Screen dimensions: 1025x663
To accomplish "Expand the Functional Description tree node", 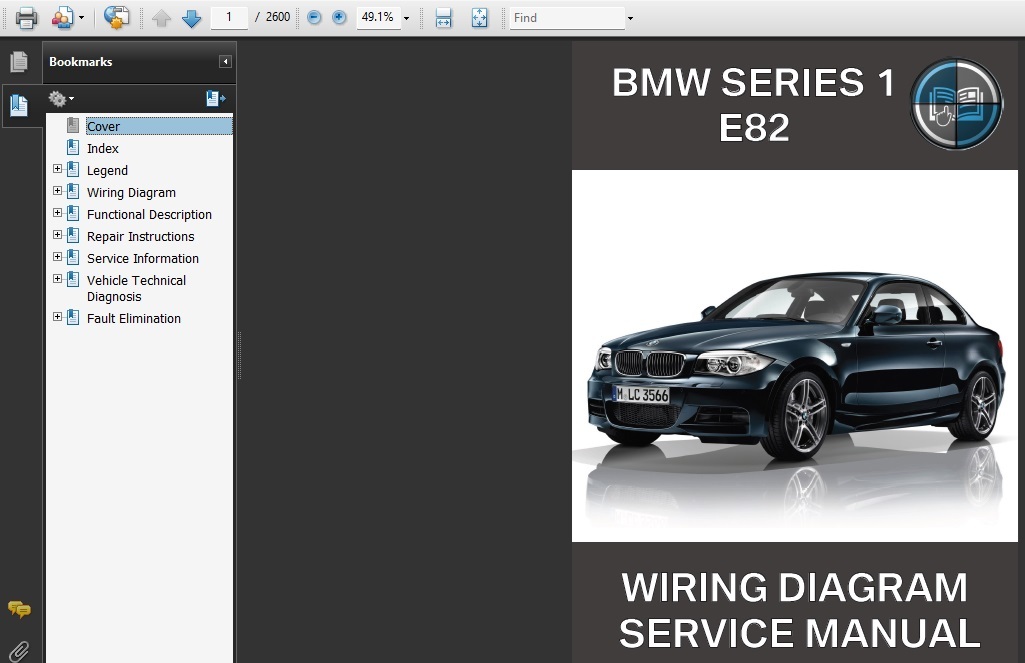I will (58, 212).
